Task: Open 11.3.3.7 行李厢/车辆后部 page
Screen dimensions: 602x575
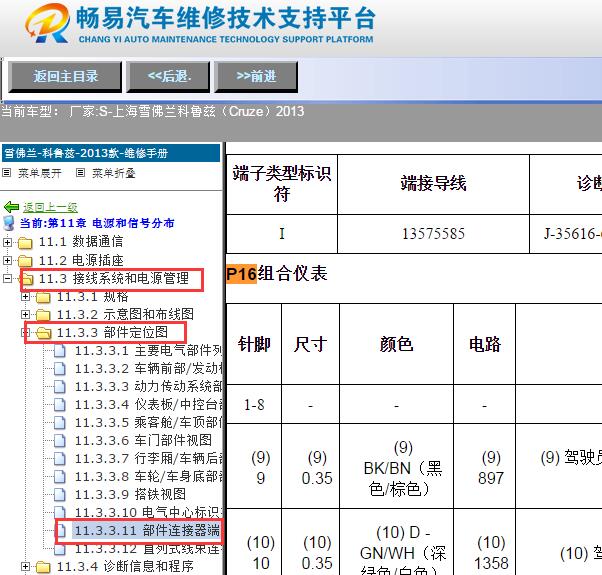Action: pos(149,458)
